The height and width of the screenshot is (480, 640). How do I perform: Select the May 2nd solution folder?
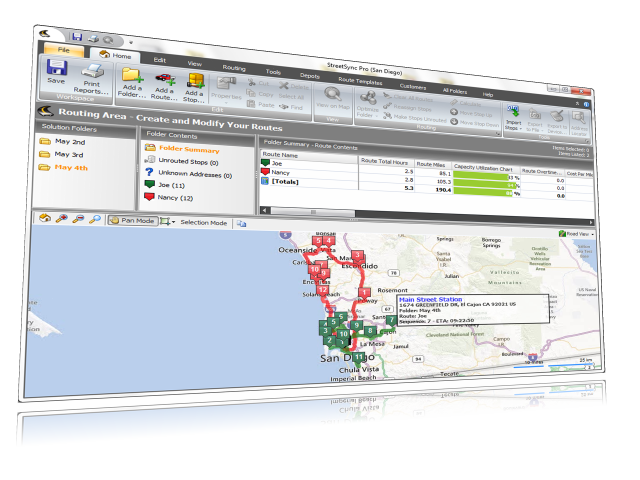point(68,141)
